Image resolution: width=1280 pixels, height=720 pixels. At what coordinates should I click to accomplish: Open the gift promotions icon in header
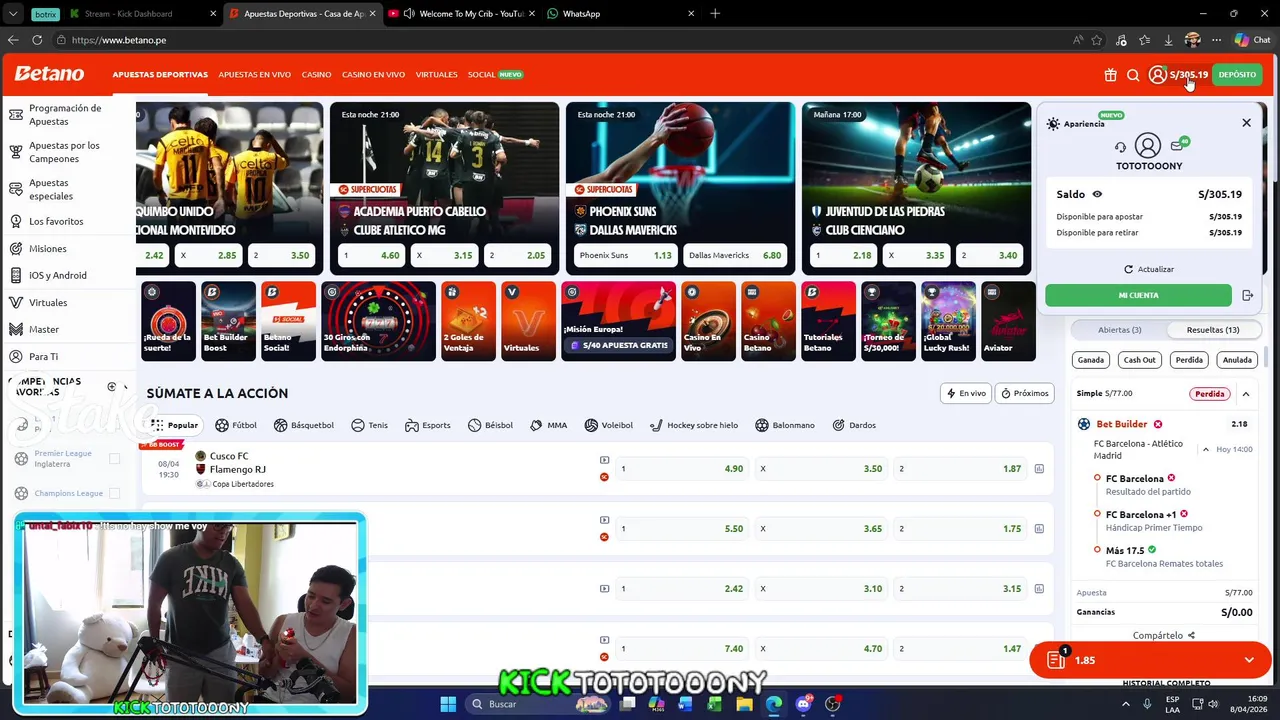[1110, 75]
